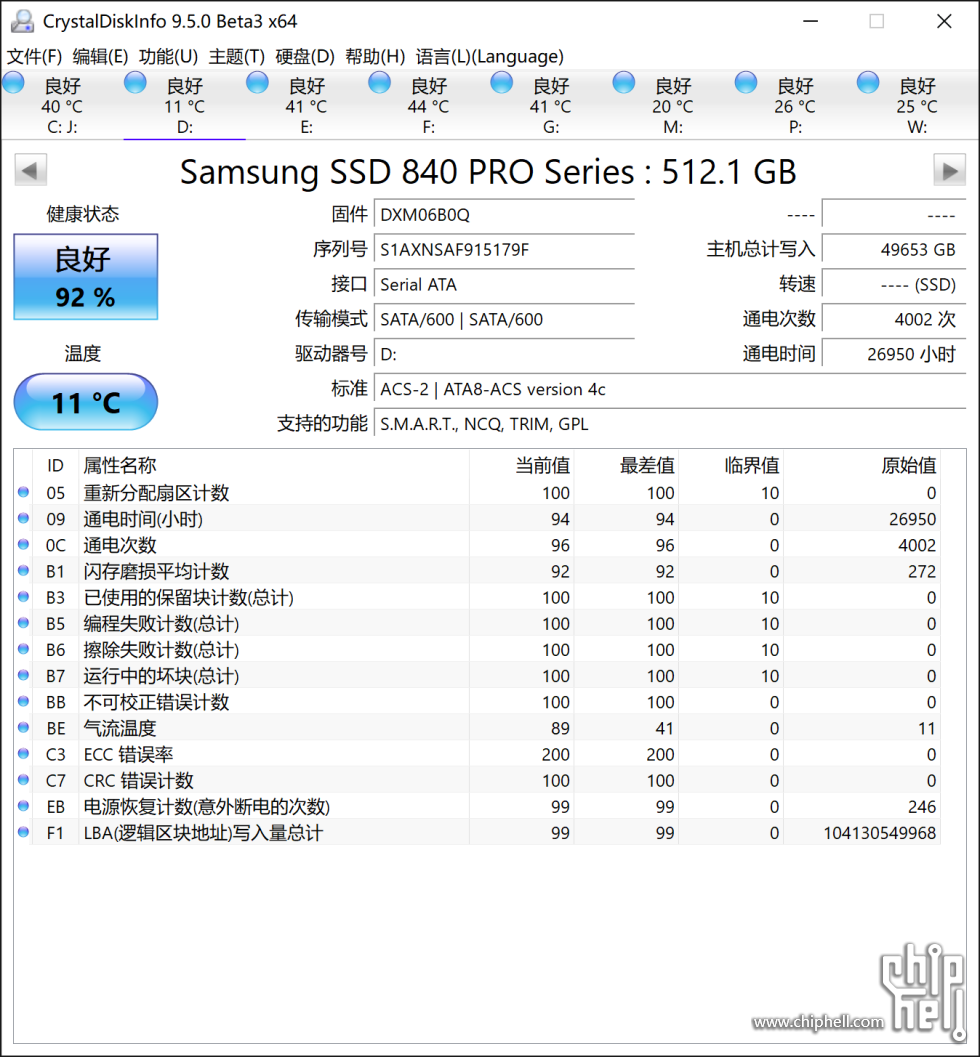
Task: Click status dot for attribute C3 row
Action: pyautogui.click(x=24, y=754)
